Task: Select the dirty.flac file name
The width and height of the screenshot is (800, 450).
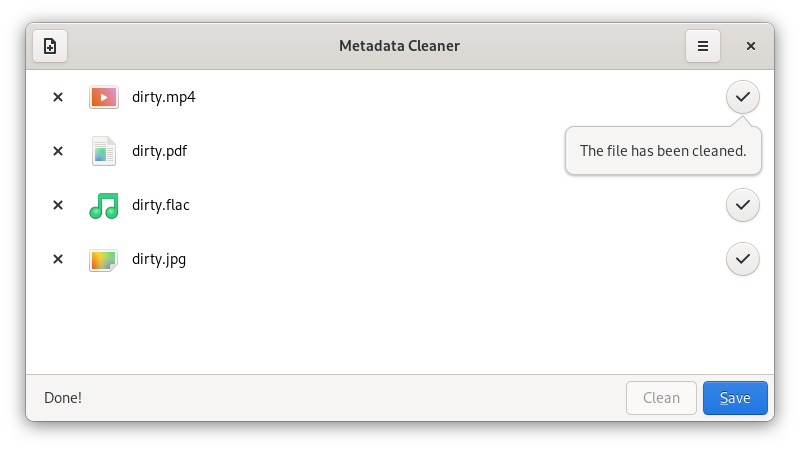Action: tap(161, 205)
